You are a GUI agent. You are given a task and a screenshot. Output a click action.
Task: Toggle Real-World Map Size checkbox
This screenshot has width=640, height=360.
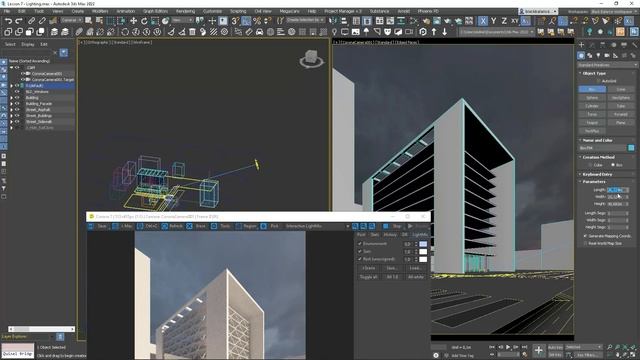coord(585,243)
